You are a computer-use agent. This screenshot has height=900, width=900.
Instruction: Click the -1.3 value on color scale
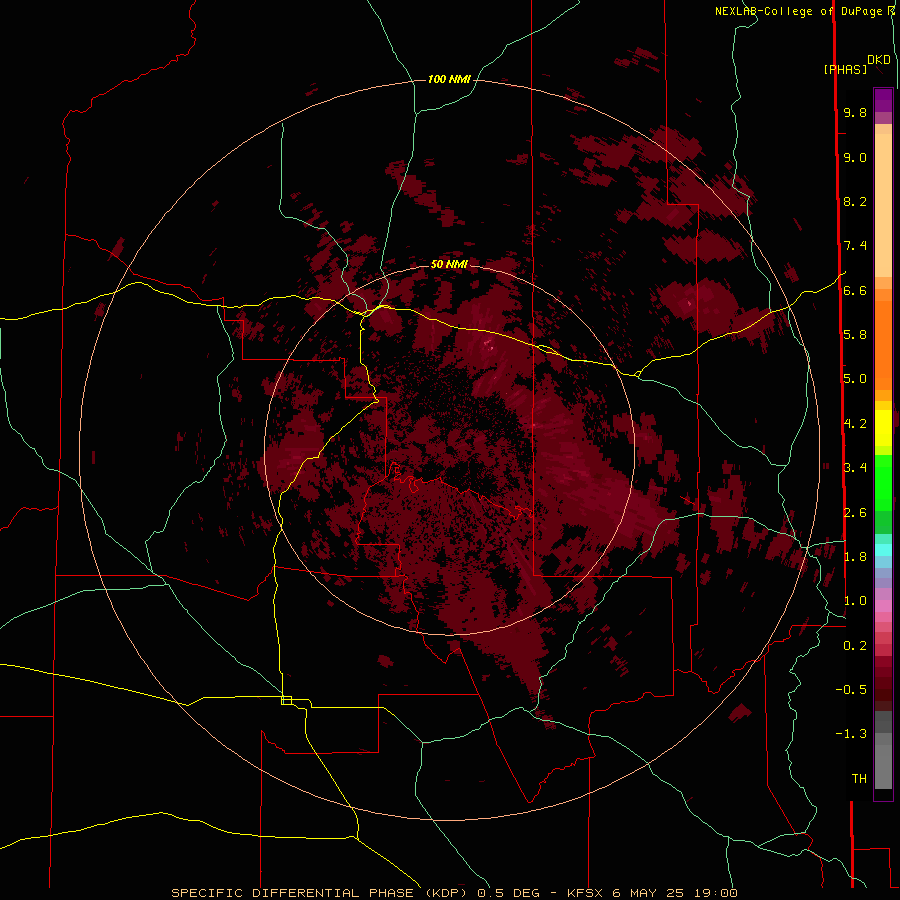coord(851,734)
